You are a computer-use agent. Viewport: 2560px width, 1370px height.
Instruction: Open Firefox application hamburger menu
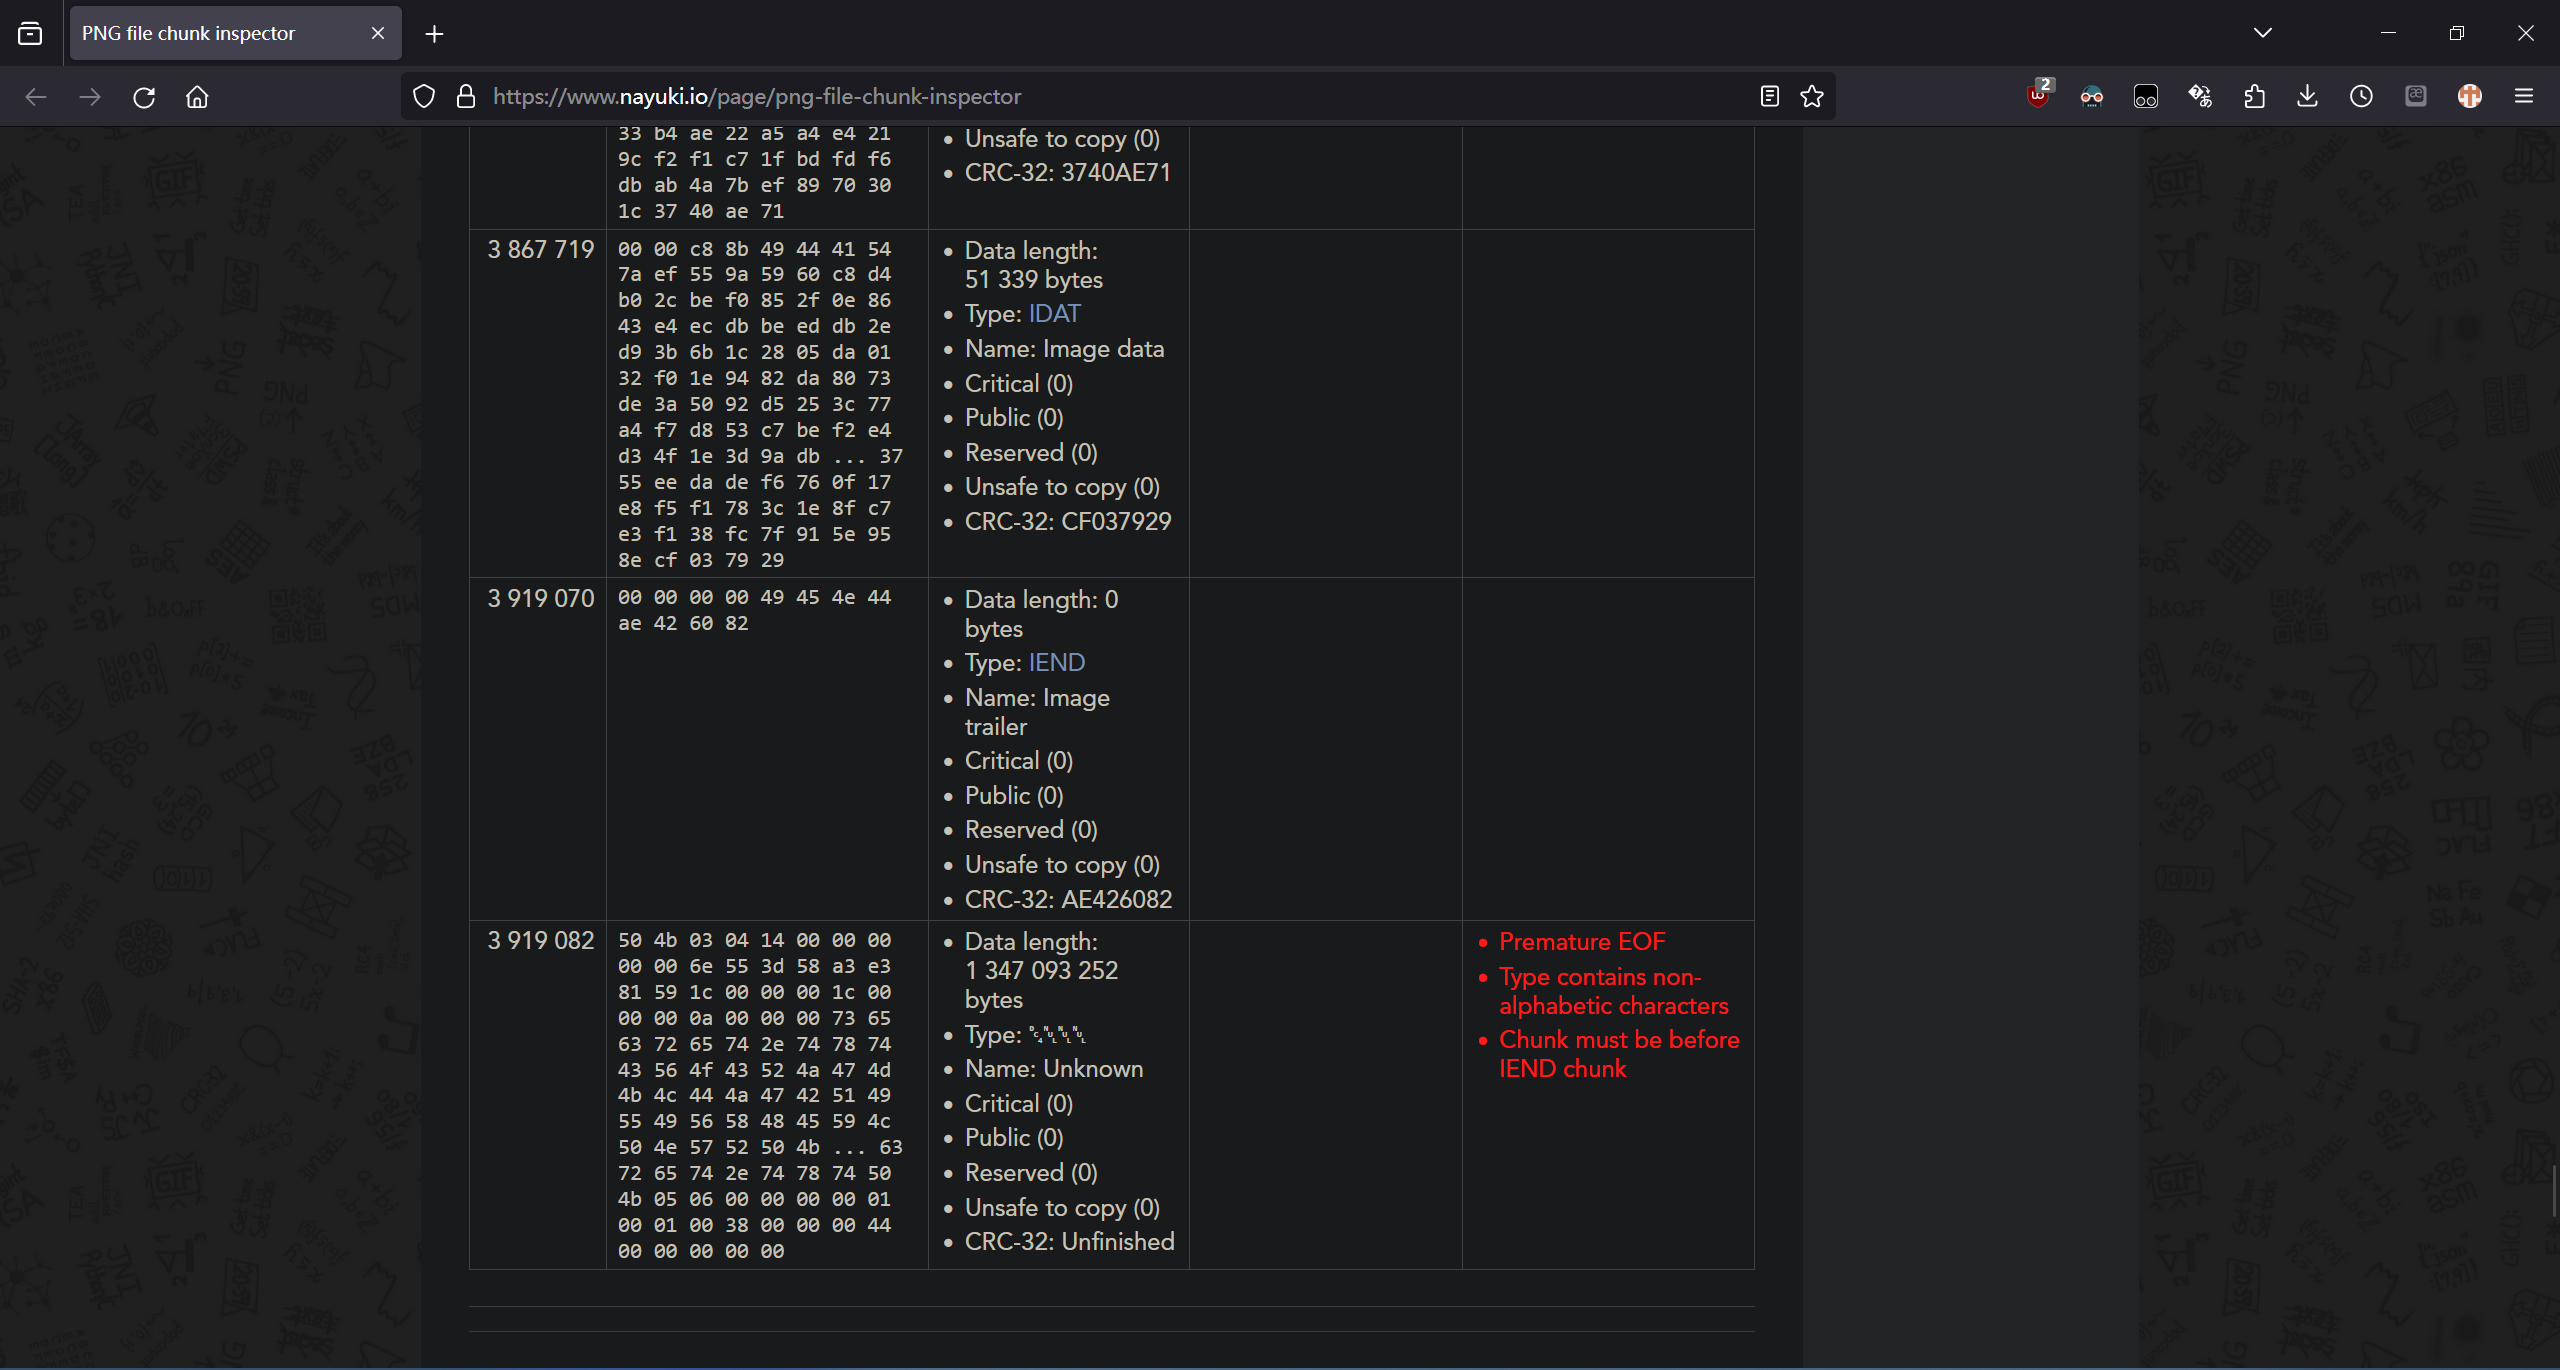2524,96
